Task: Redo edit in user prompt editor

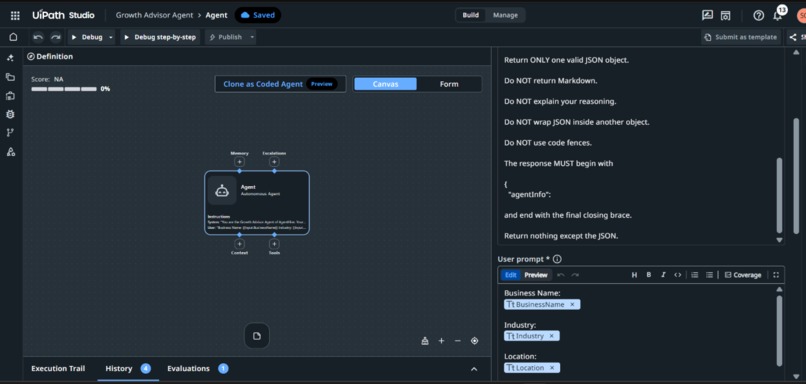Action: [575, 275]
